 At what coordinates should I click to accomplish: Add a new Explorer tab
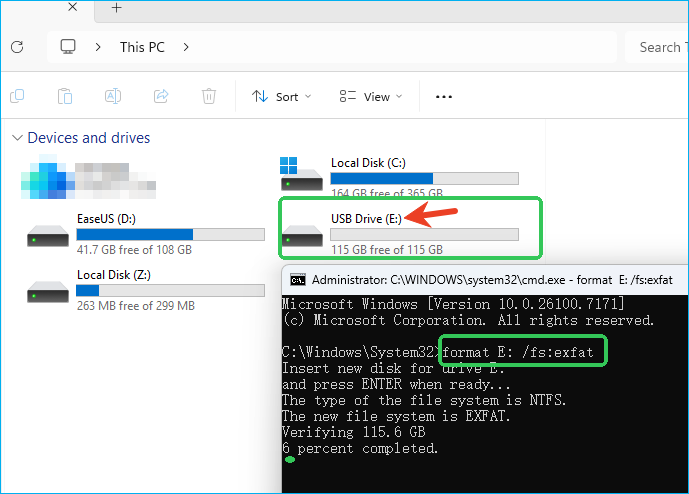(x=116, y=7)
